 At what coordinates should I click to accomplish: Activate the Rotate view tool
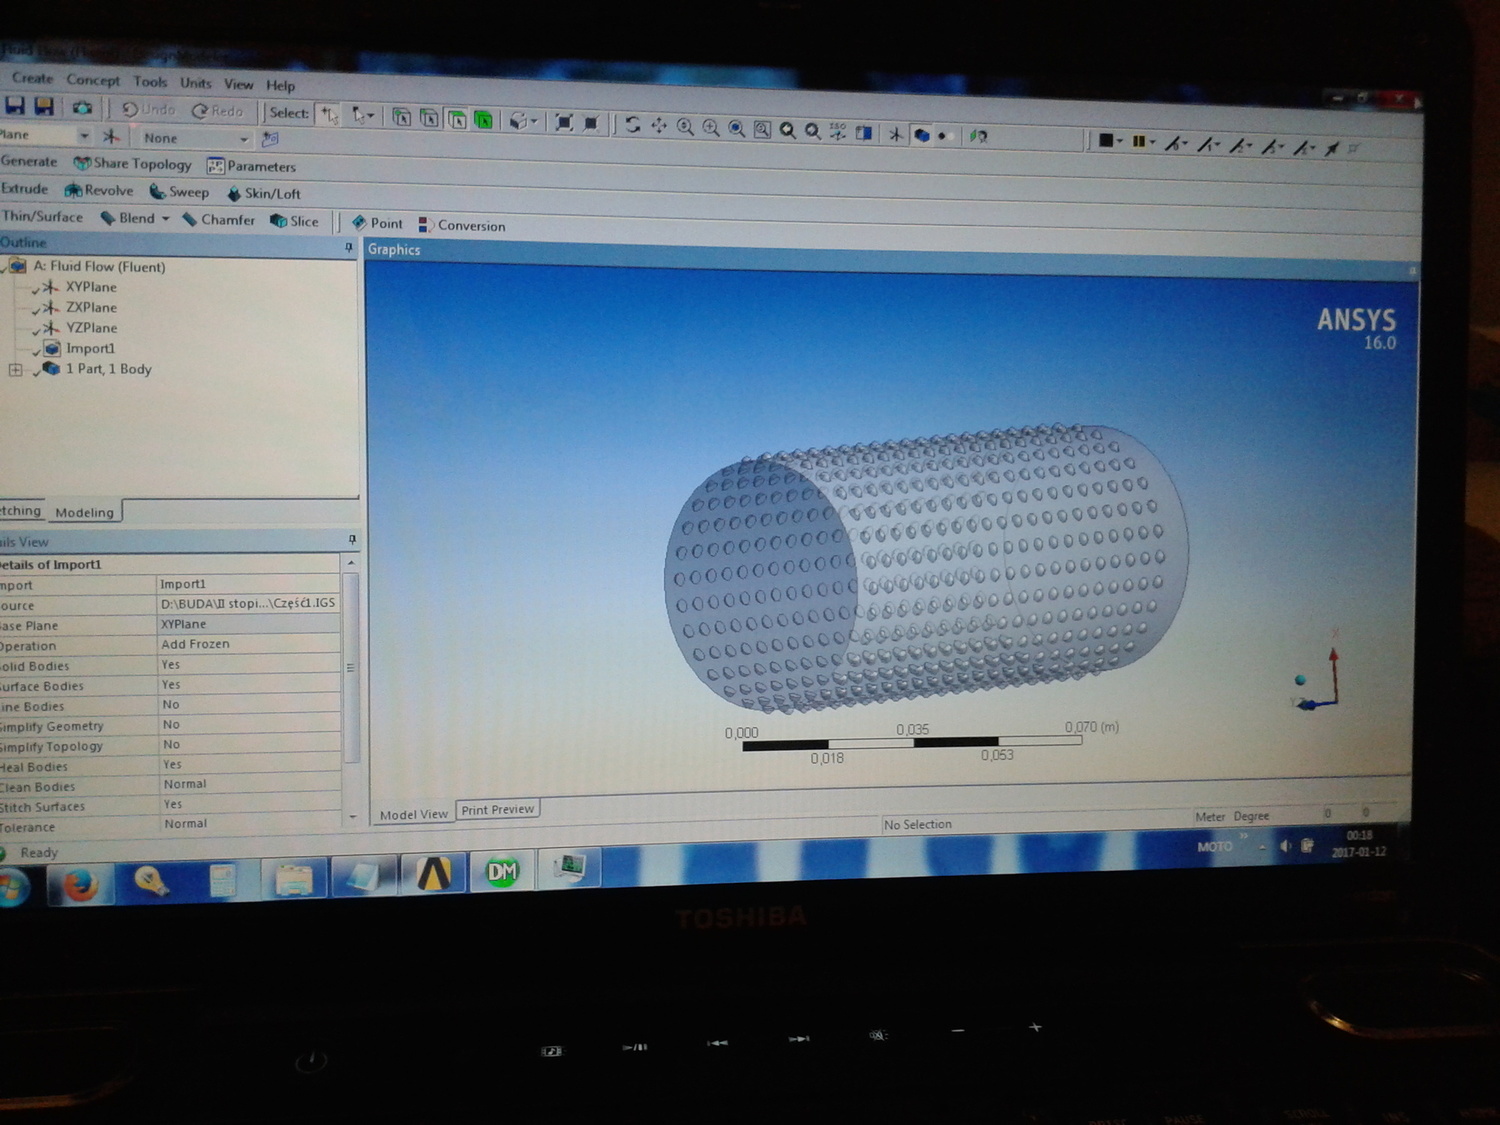pyautogui.click(x=632, y=125)
